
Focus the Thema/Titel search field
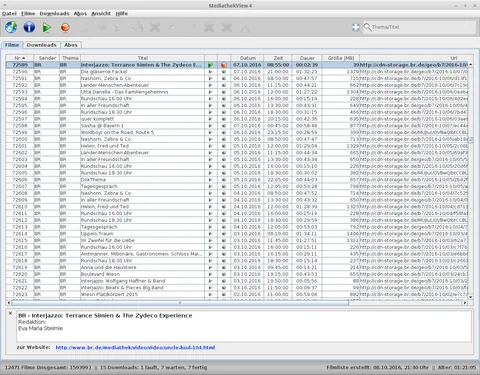pyautogui.click(x=419, y=27)
